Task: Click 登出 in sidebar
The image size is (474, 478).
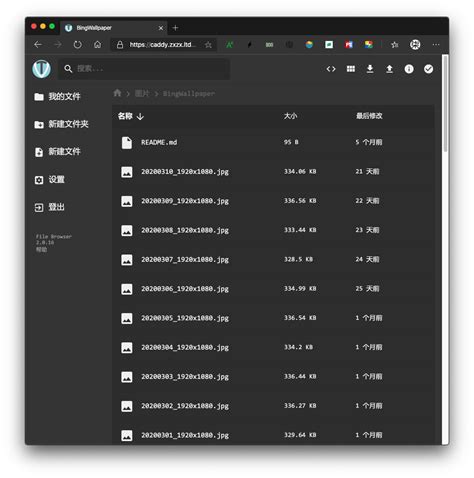Action: click(x=49, y=207)
